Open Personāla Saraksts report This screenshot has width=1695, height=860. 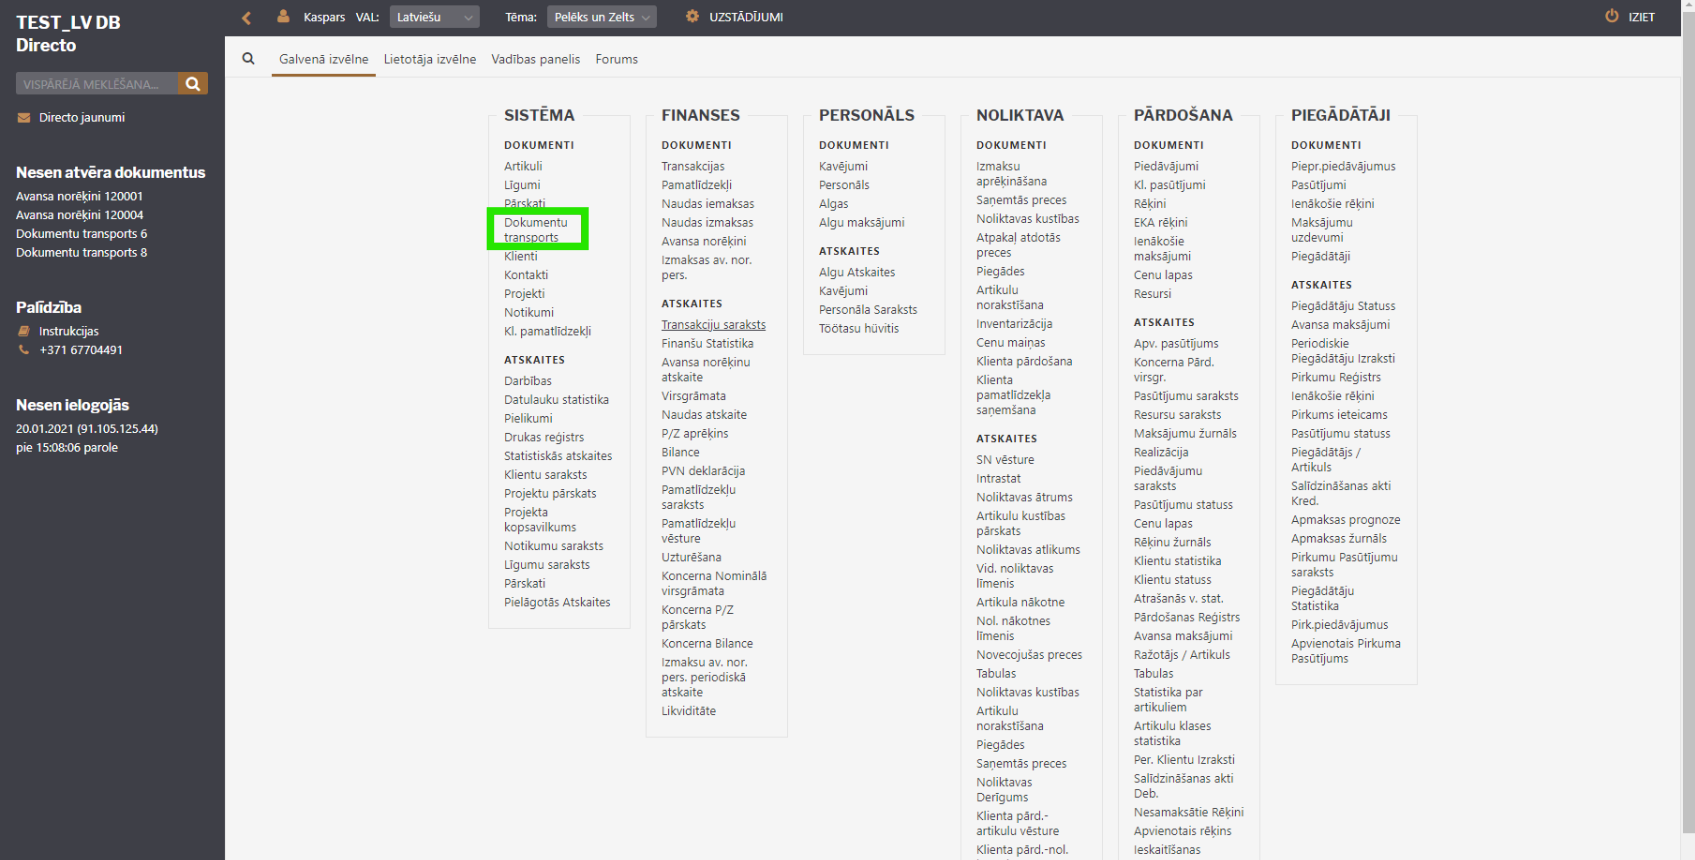coord(868,310)
